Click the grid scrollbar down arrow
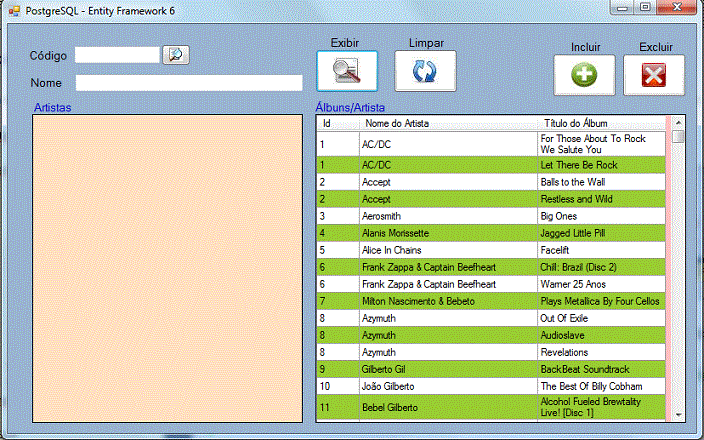 [x=678, y=415]
